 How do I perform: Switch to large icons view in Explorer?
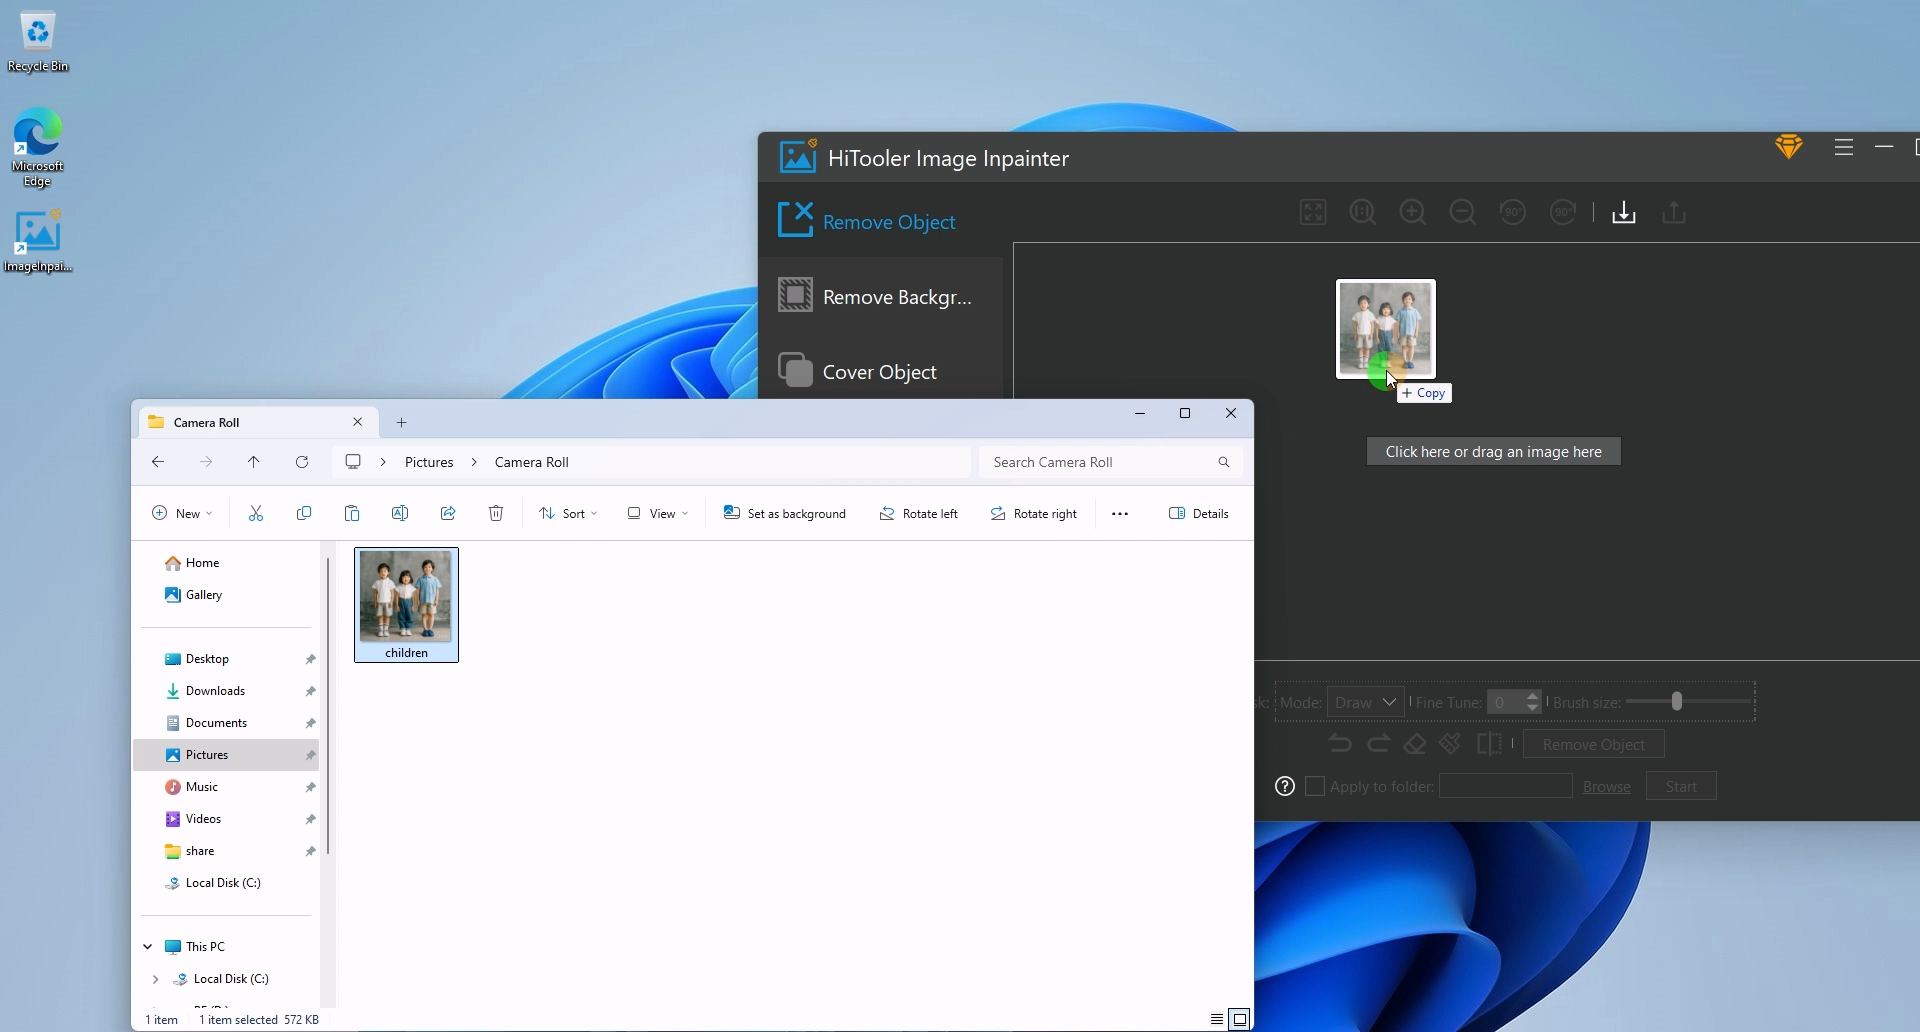pyautogui.click(x=1240, y=1019)
